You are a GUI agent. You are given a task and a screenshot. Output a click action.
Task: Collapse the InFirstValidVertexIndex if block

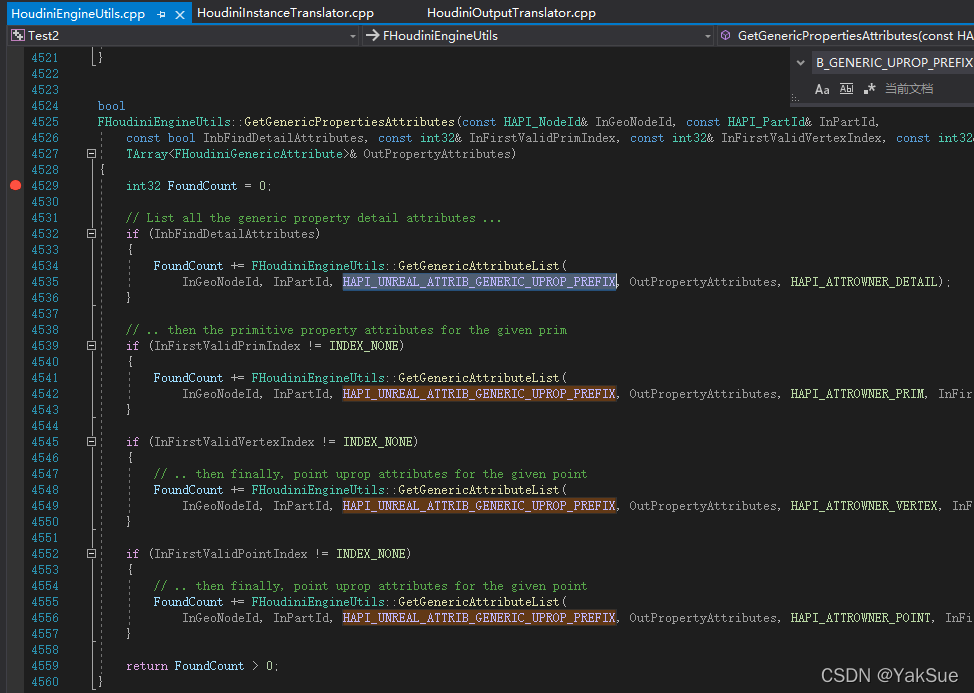91,442
